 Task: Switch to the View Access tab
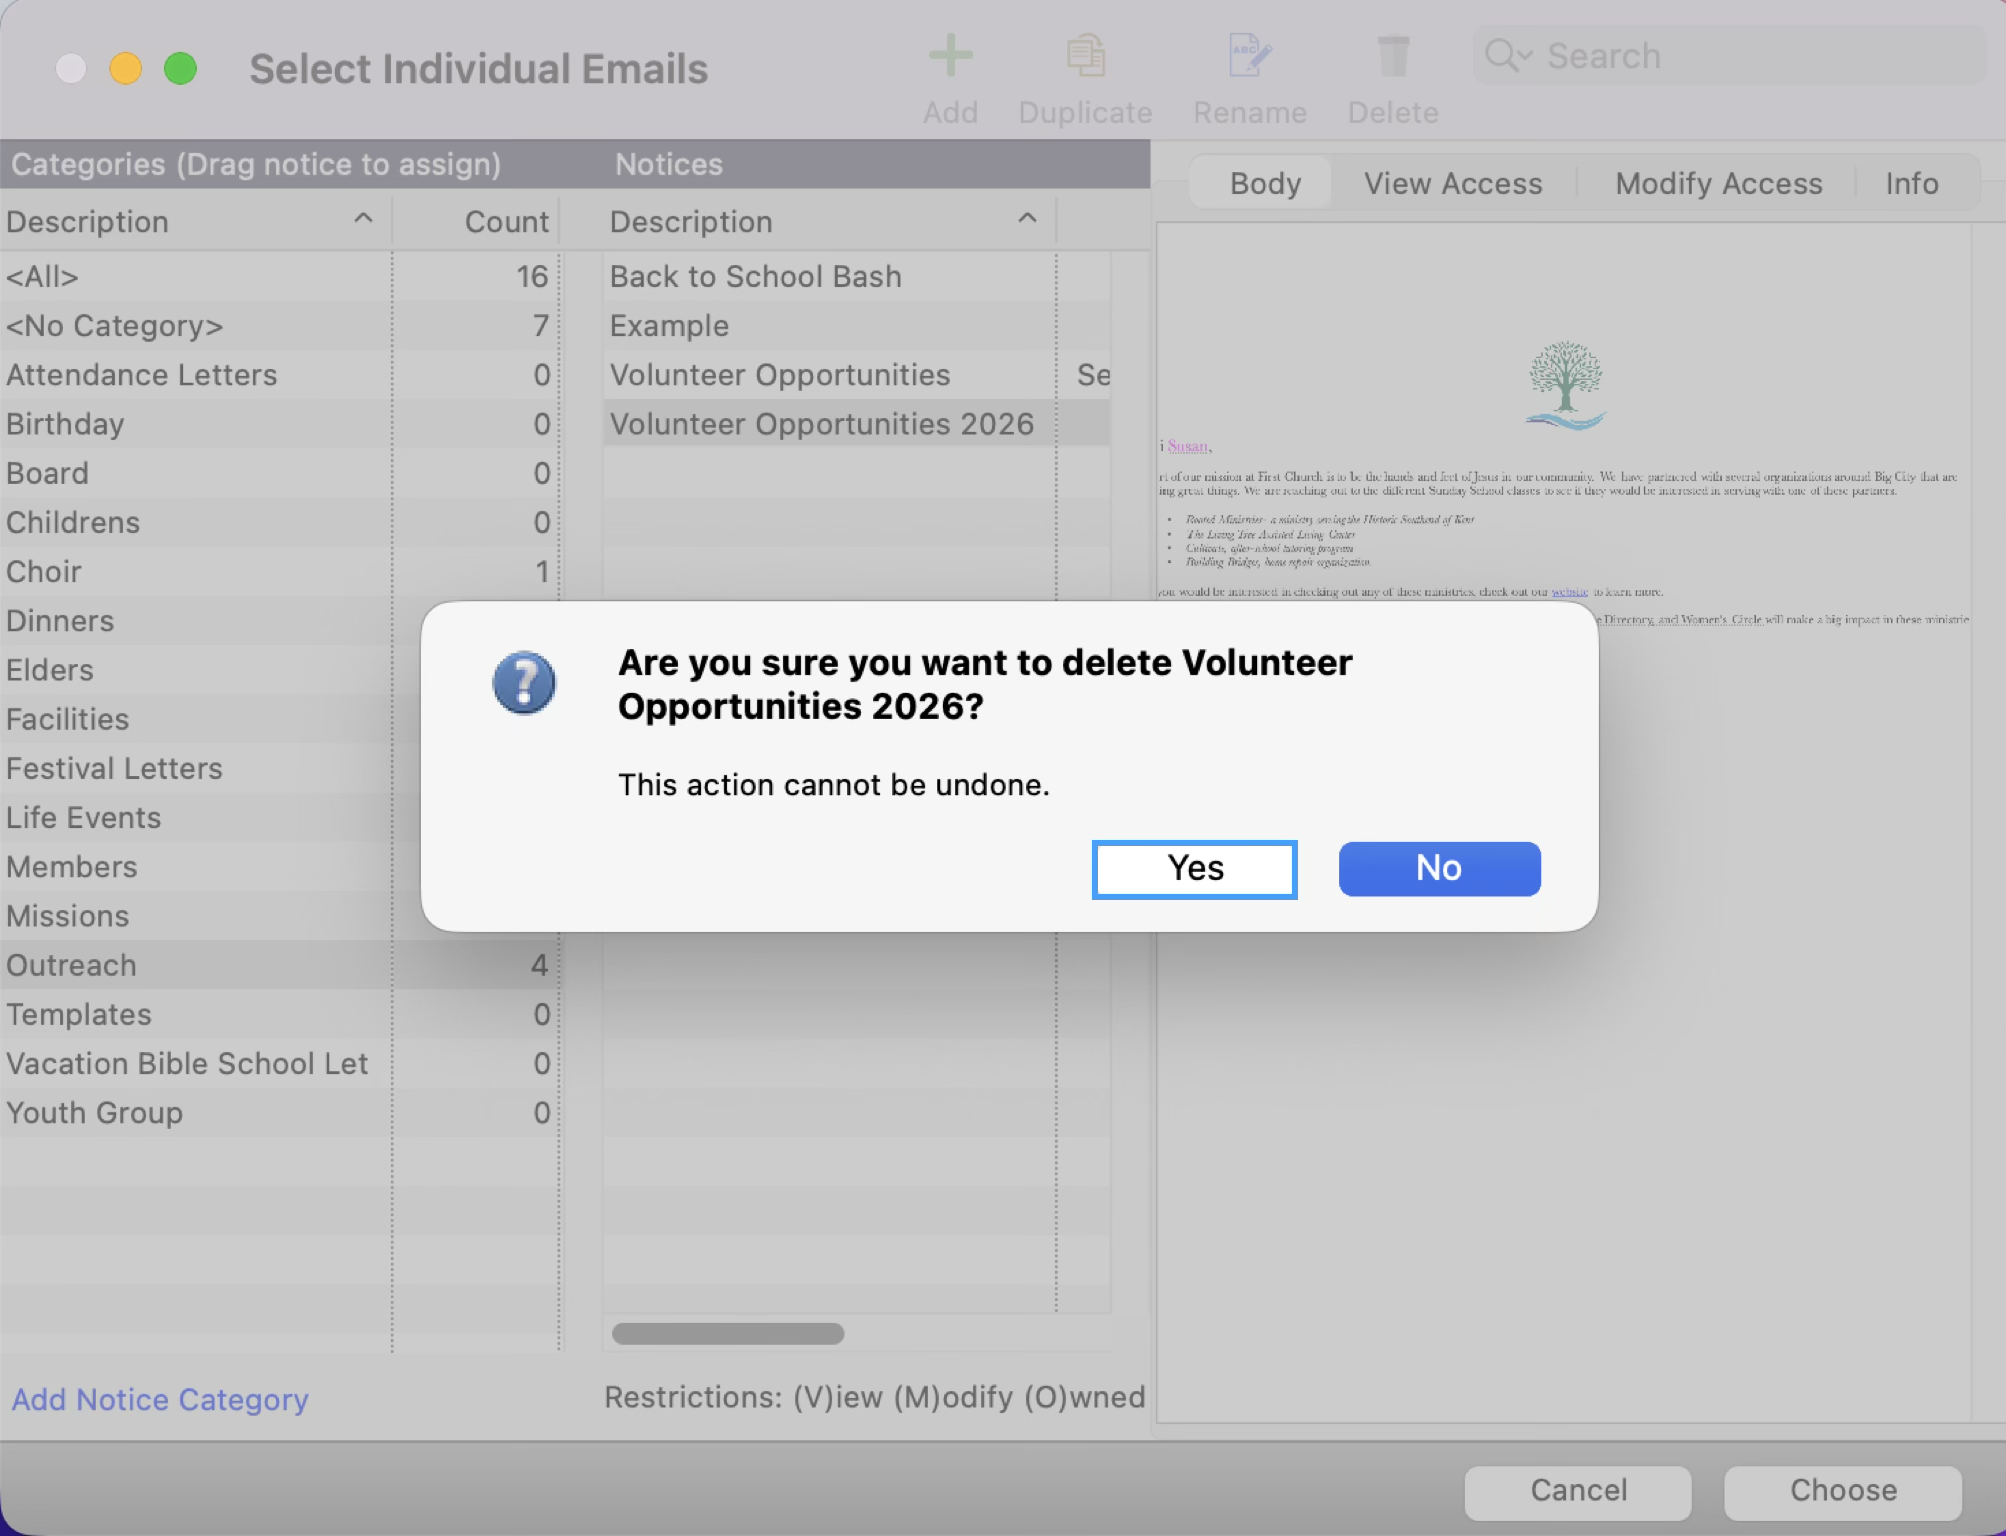[1453, 184]
